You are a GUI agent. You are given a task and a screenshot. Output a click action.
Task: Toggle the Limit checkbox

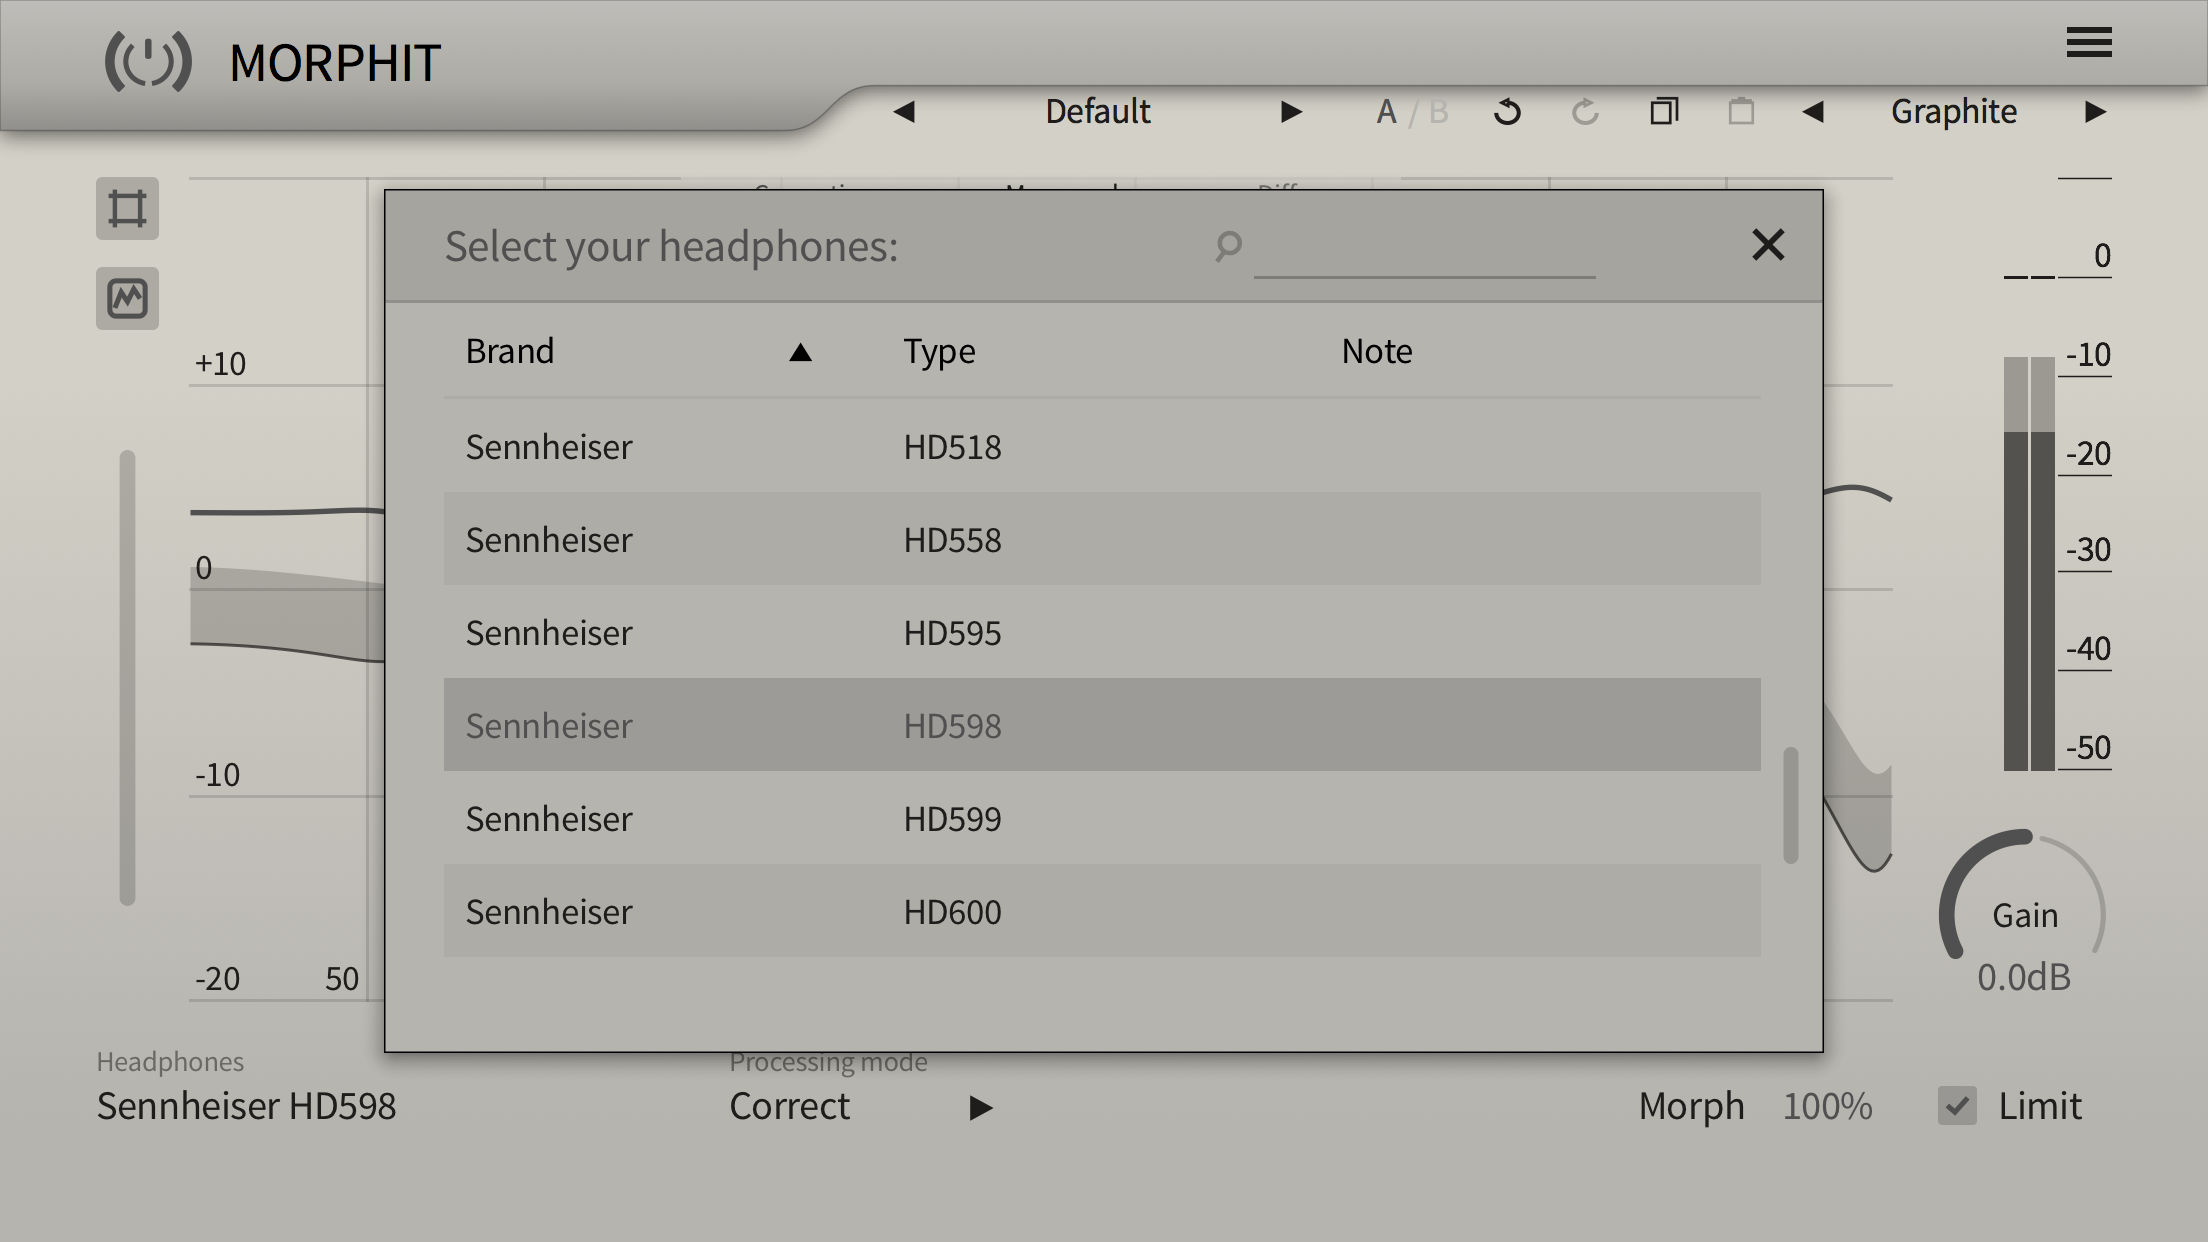[x=1957, y=1106]
